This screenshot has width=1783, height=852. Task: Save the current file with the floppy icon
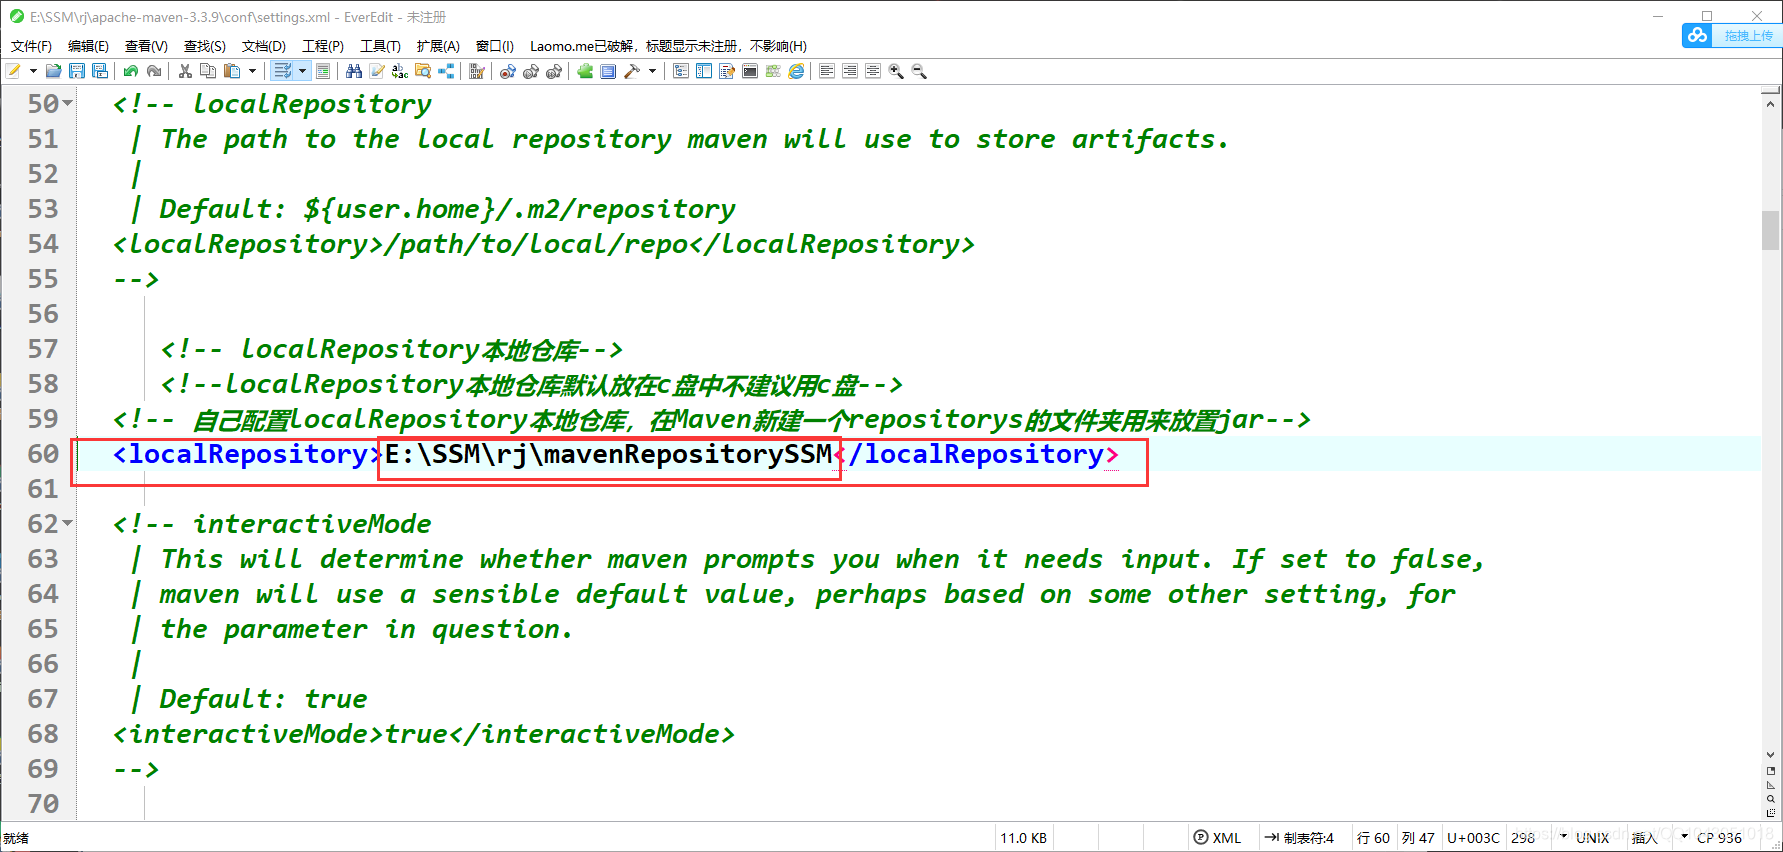[77, 71]
